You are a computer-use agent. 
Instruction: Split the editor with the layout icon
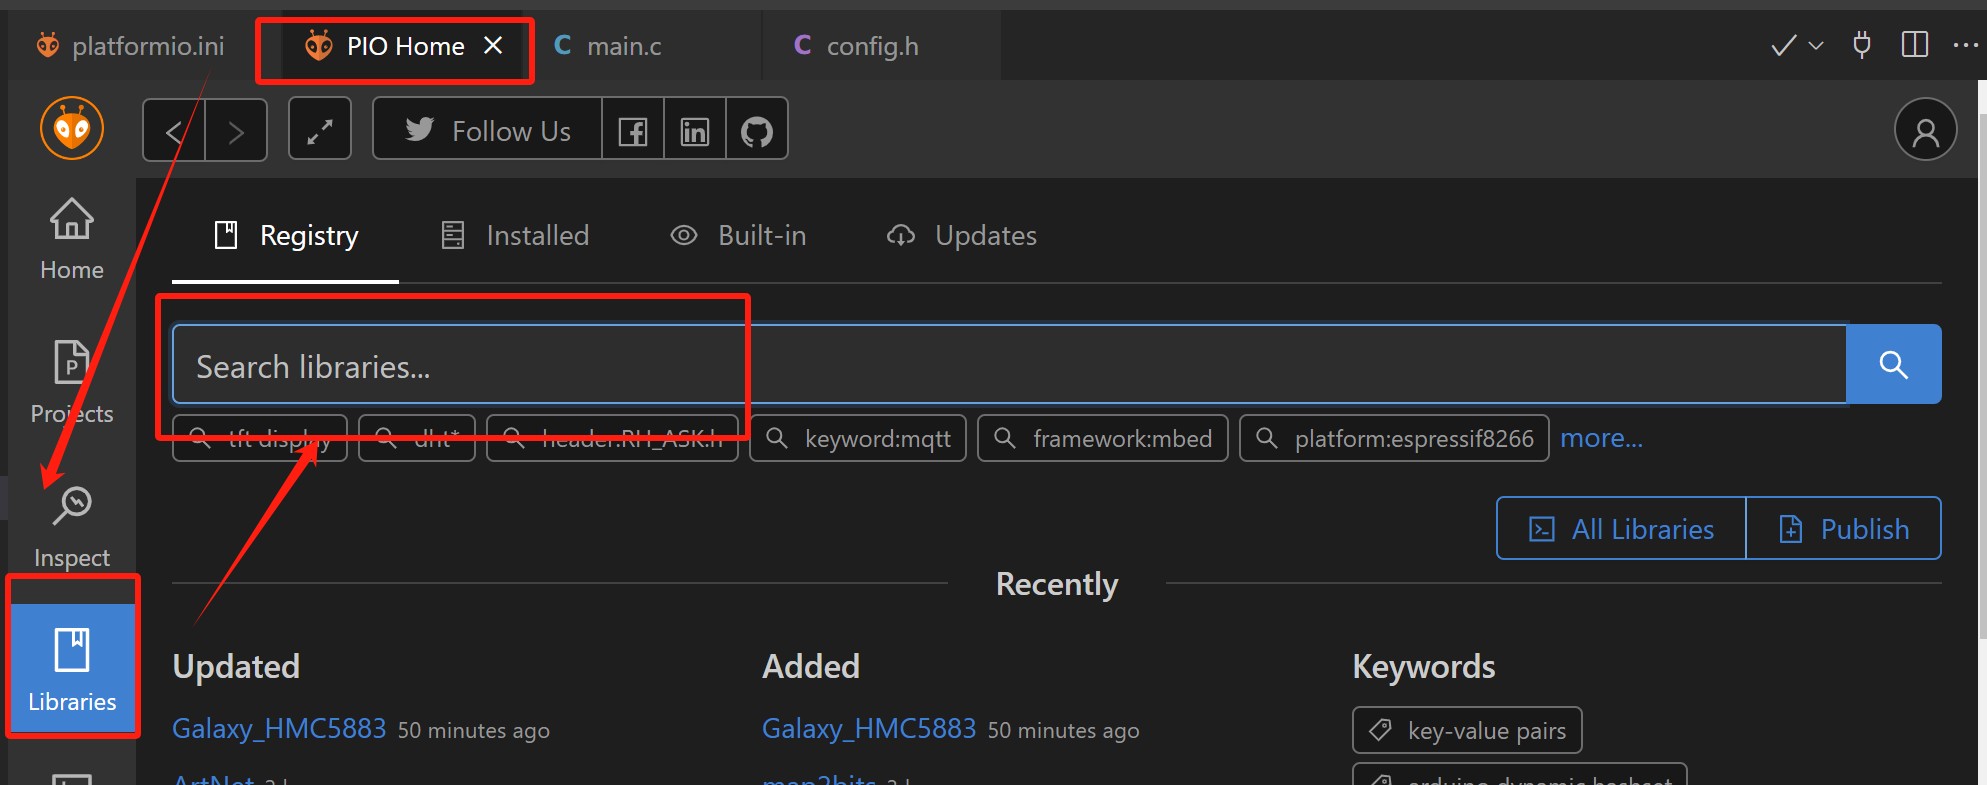(x=1914, y=45)
